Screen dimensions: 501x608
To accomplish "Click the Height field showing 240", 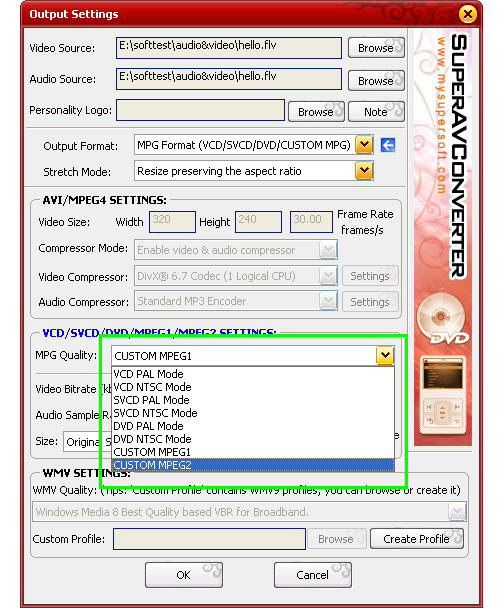I will coord(258,222).
